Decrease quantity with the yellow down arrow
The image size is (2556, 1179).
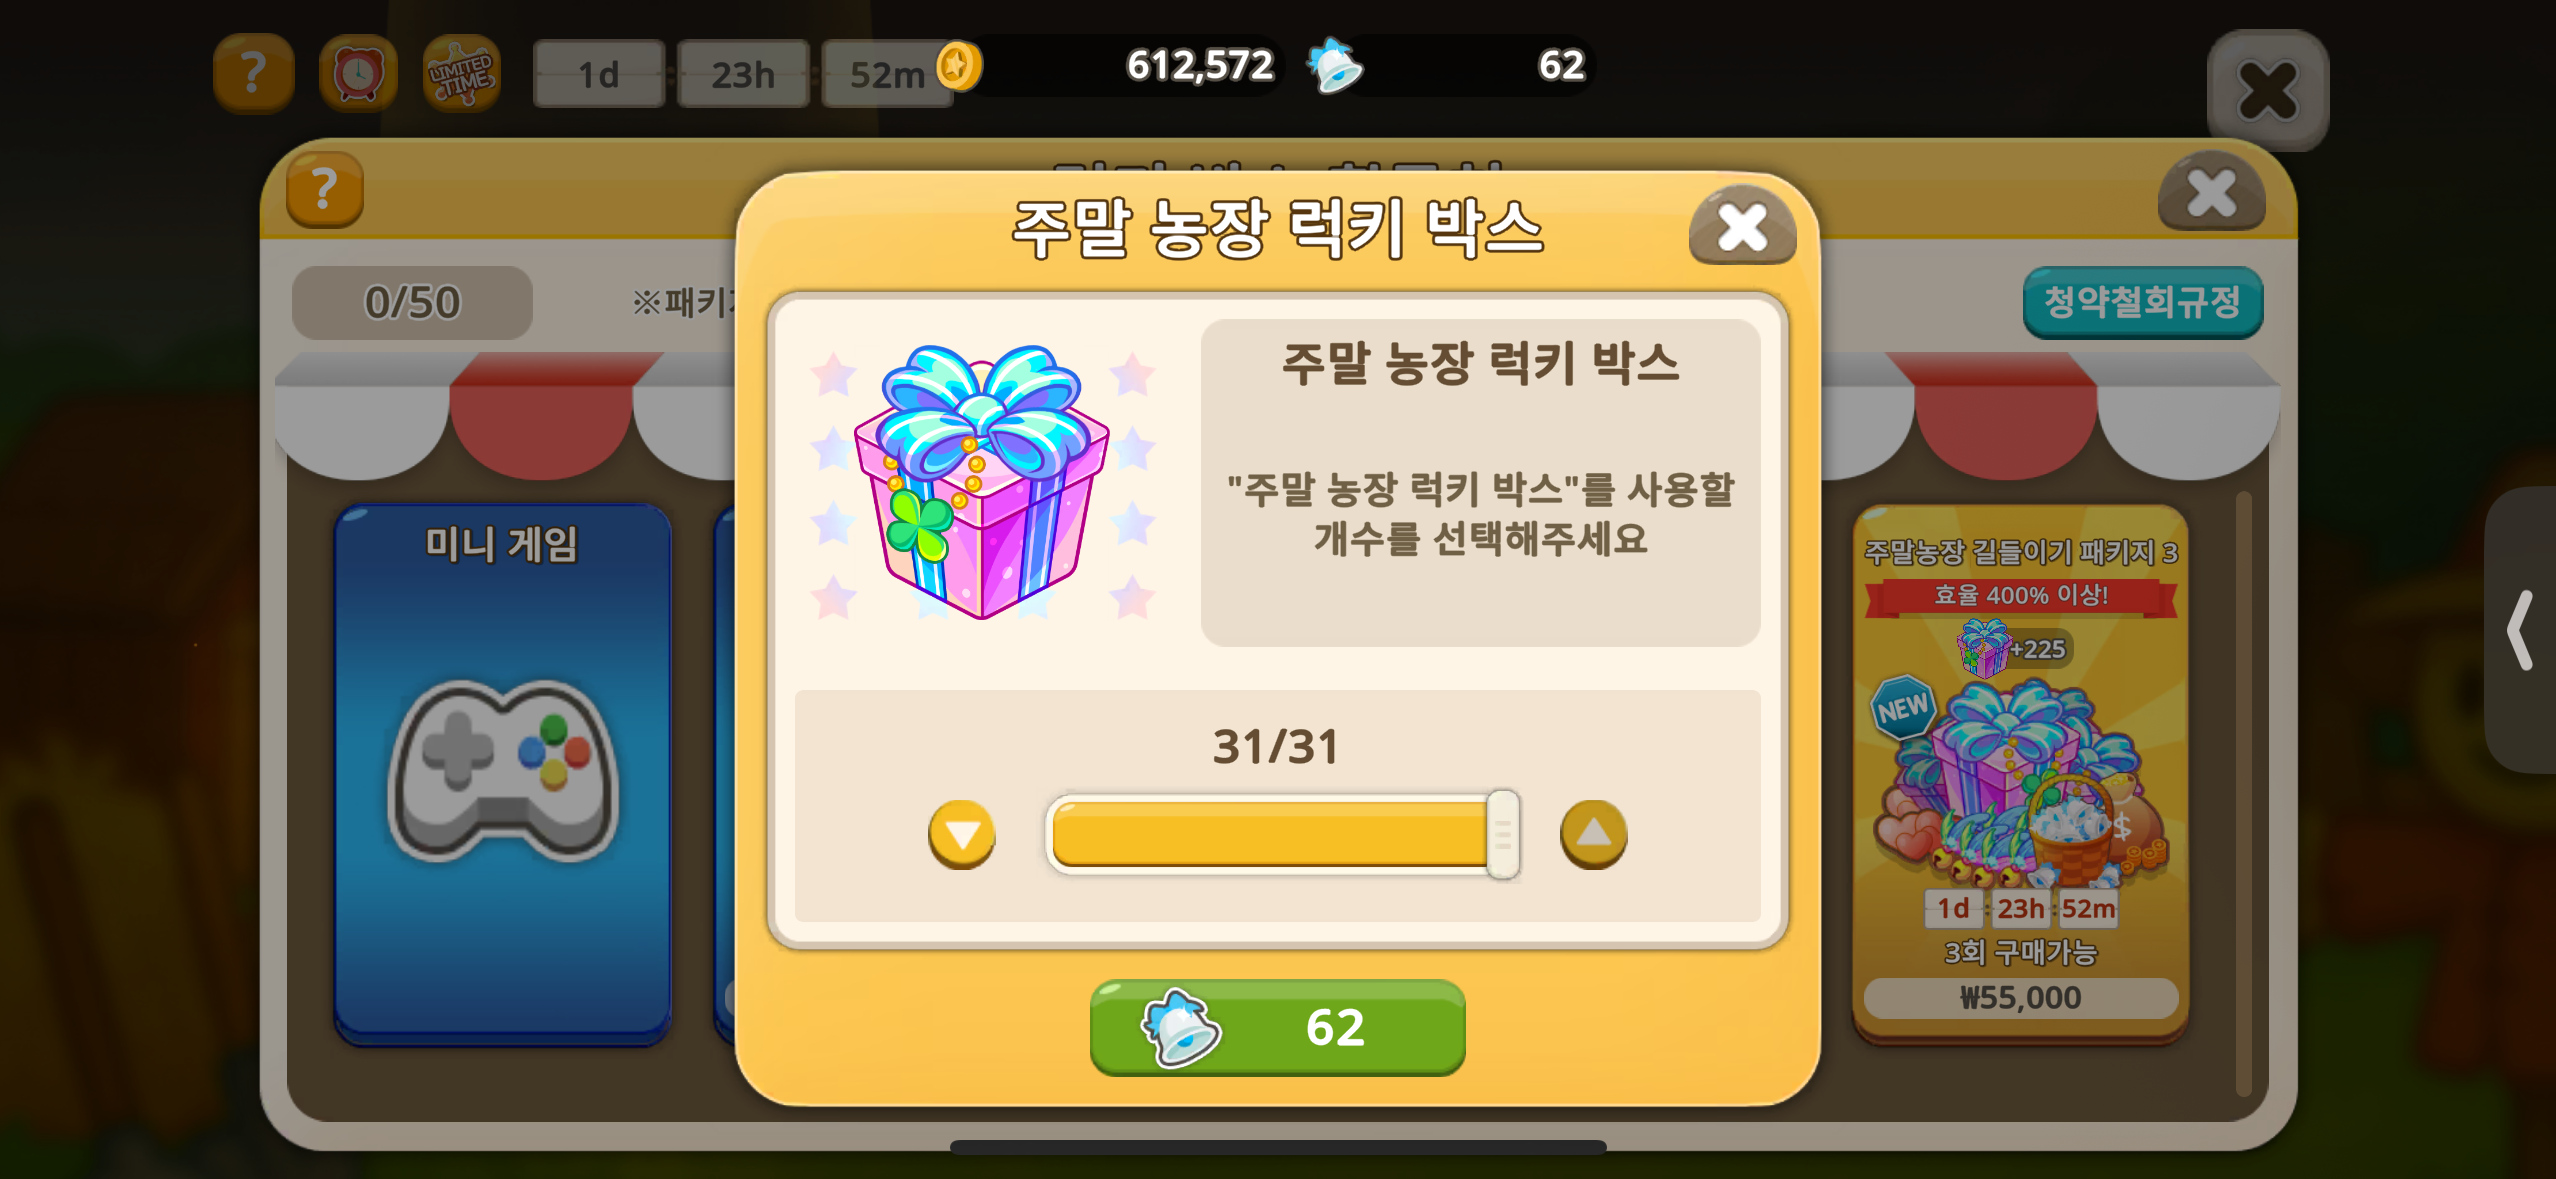coord(962,834)
